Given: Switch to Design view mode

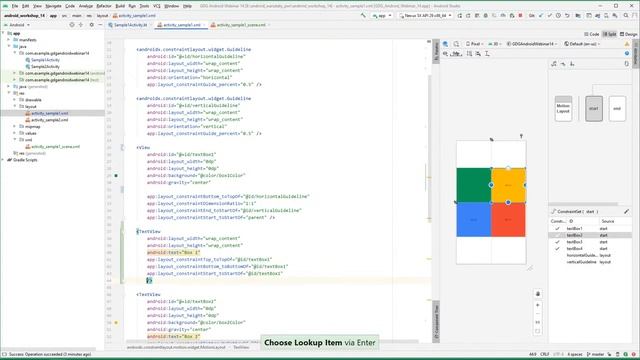Looking at the screenshot, I should click(x=628, y=34).
